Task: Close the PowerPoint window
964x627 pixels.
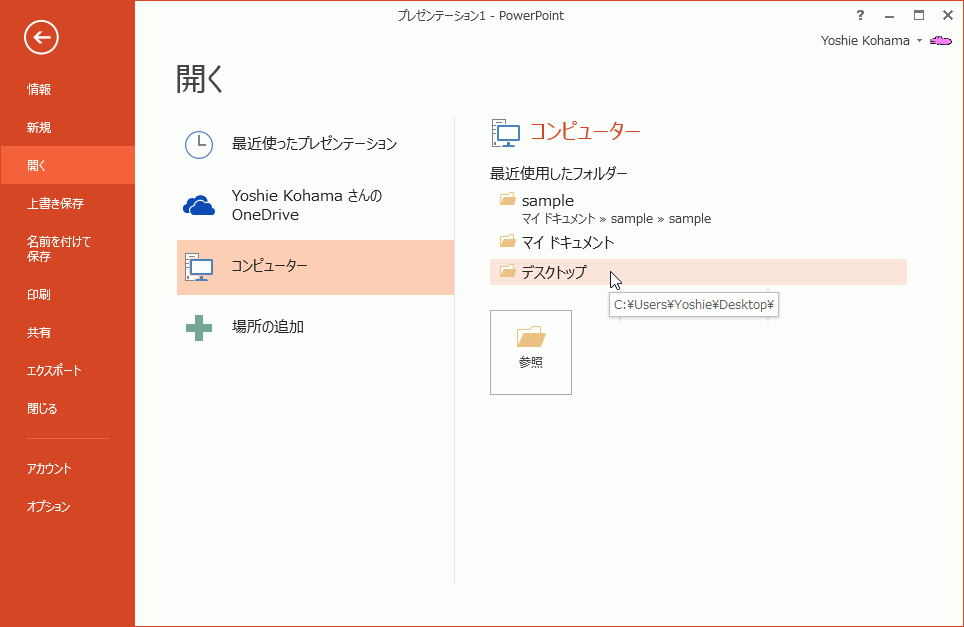Action: click(x=947, y=15)
